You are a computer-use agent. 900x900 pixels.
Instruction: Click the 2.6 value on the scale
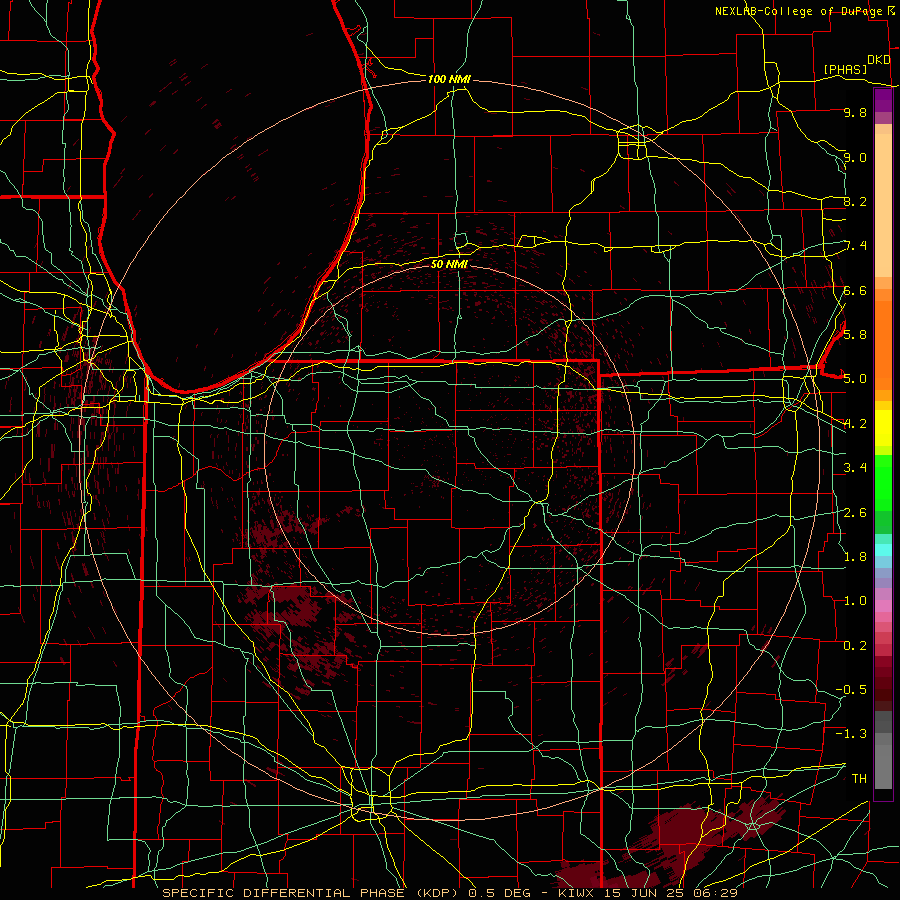tap(855, 512)
